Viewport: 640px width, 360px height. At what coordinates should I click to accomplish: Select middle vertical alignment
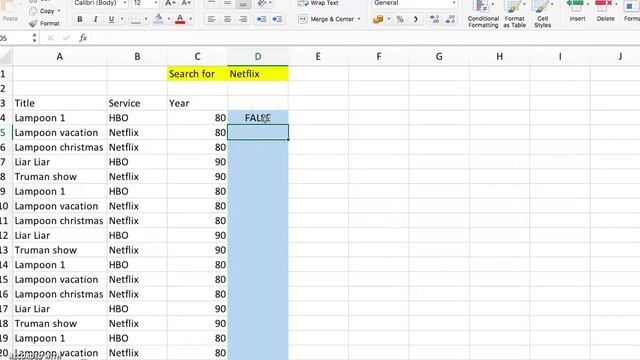point(227,4)
